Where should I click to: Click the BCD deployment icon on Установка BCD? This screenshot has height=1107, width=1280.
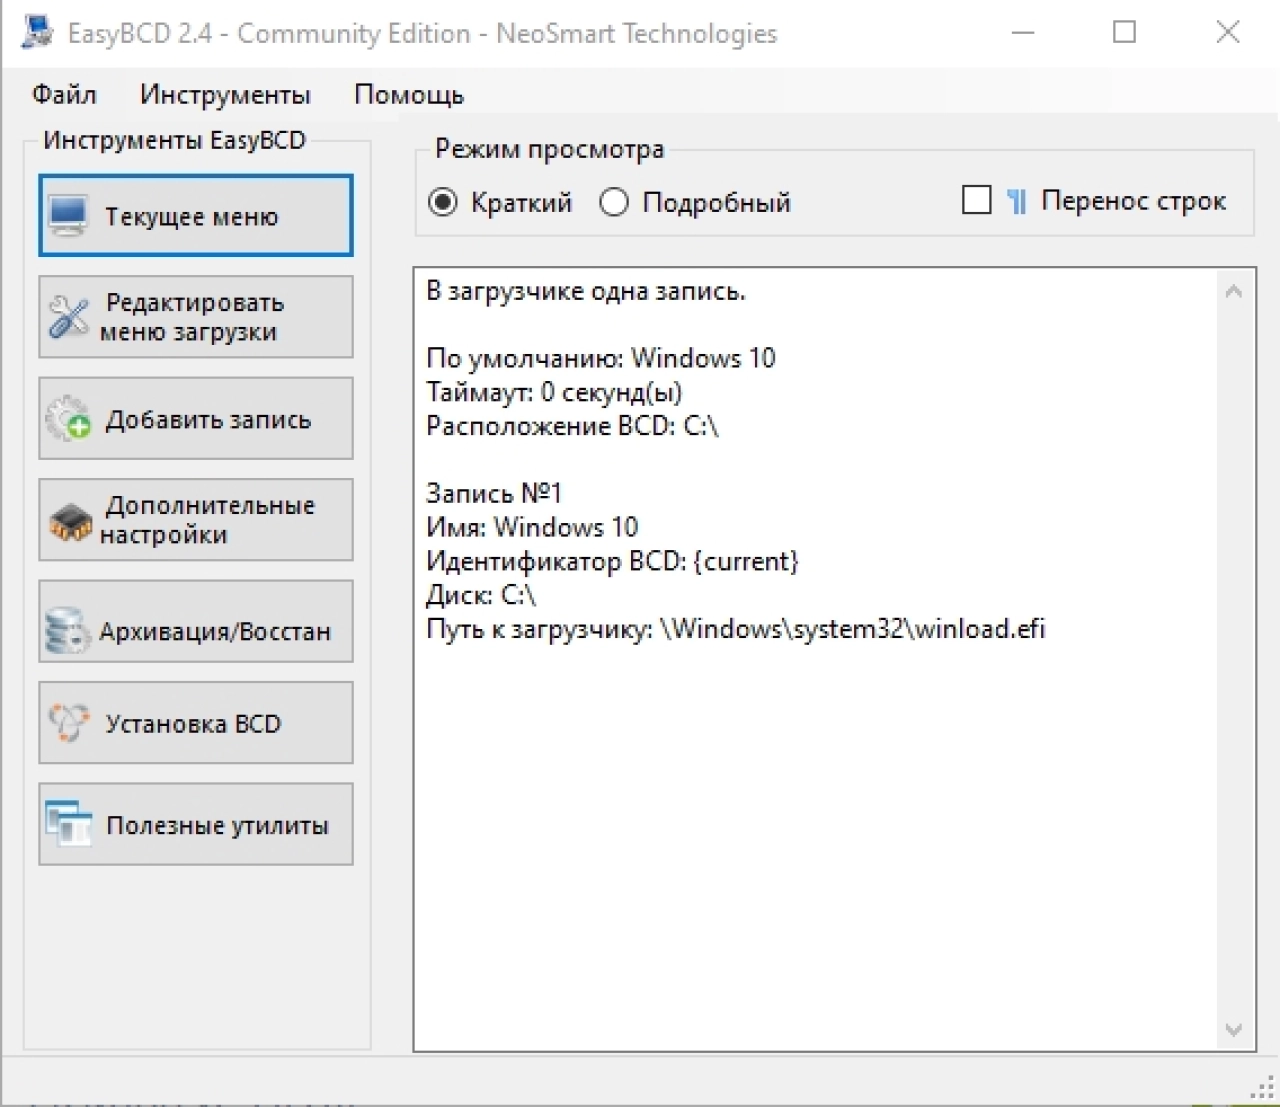[x=69, y=723]
